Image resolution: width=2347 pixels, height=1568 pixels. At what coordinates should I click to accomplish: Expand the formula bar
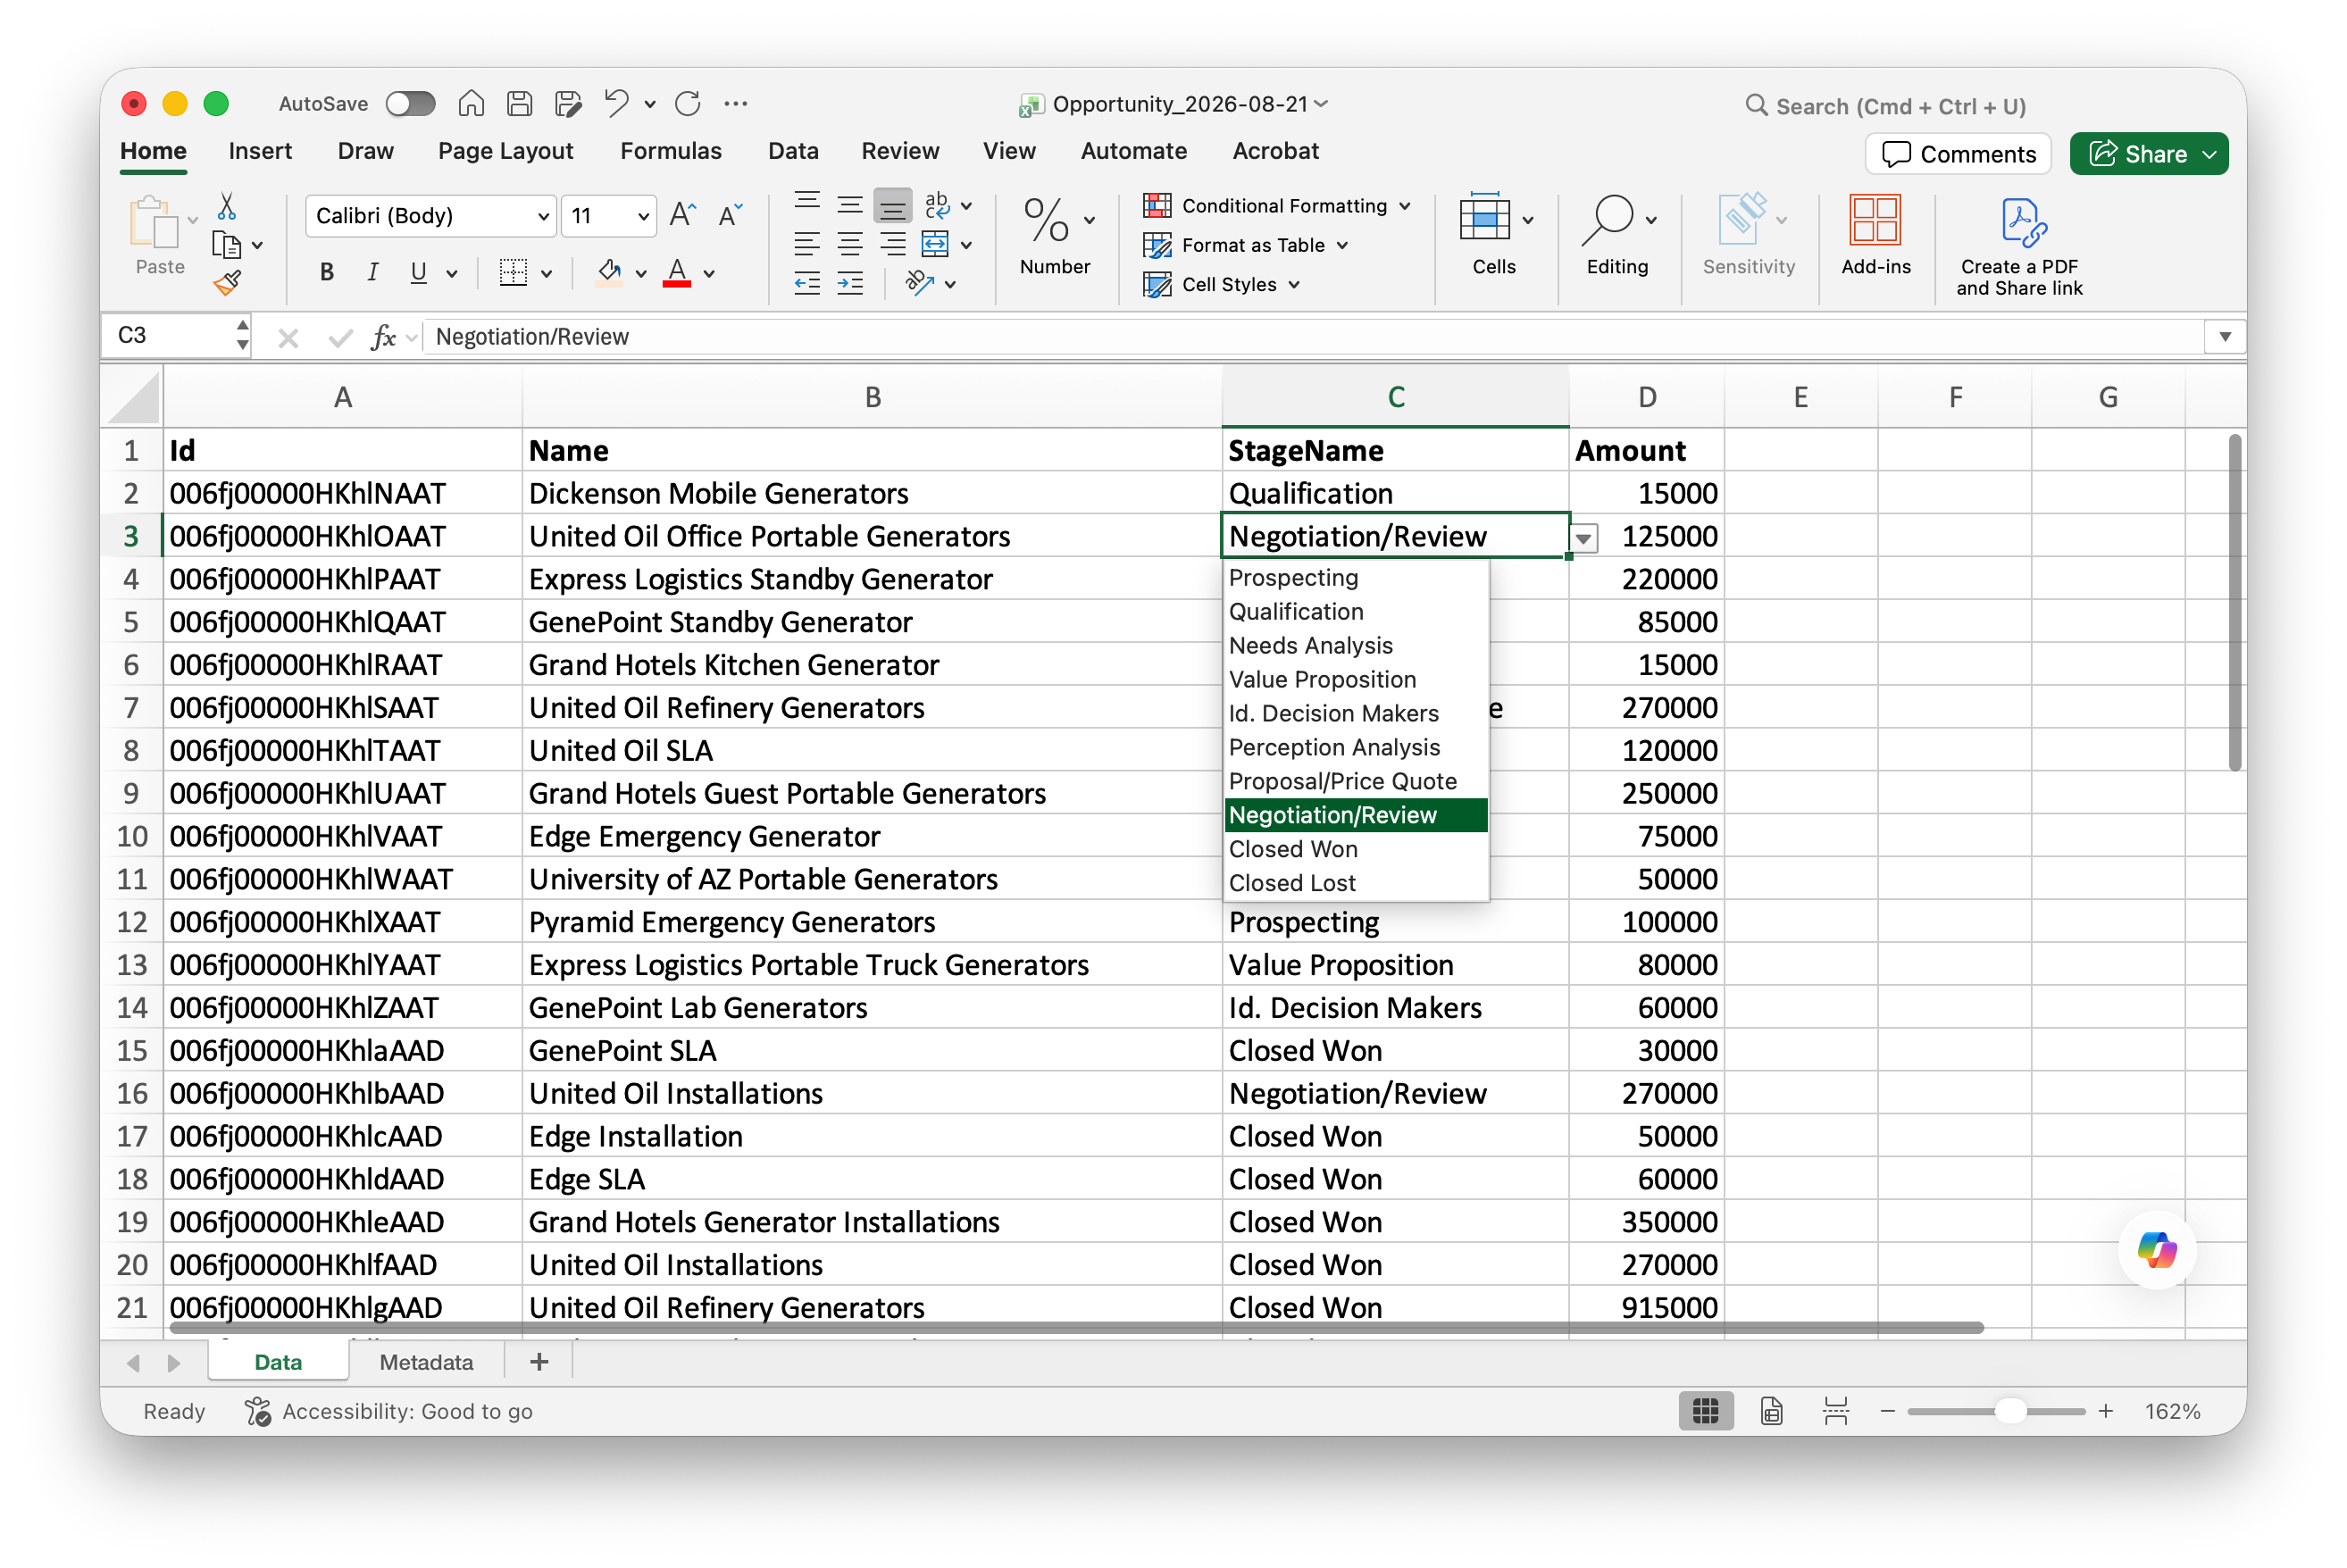(x=2225, y=337)
